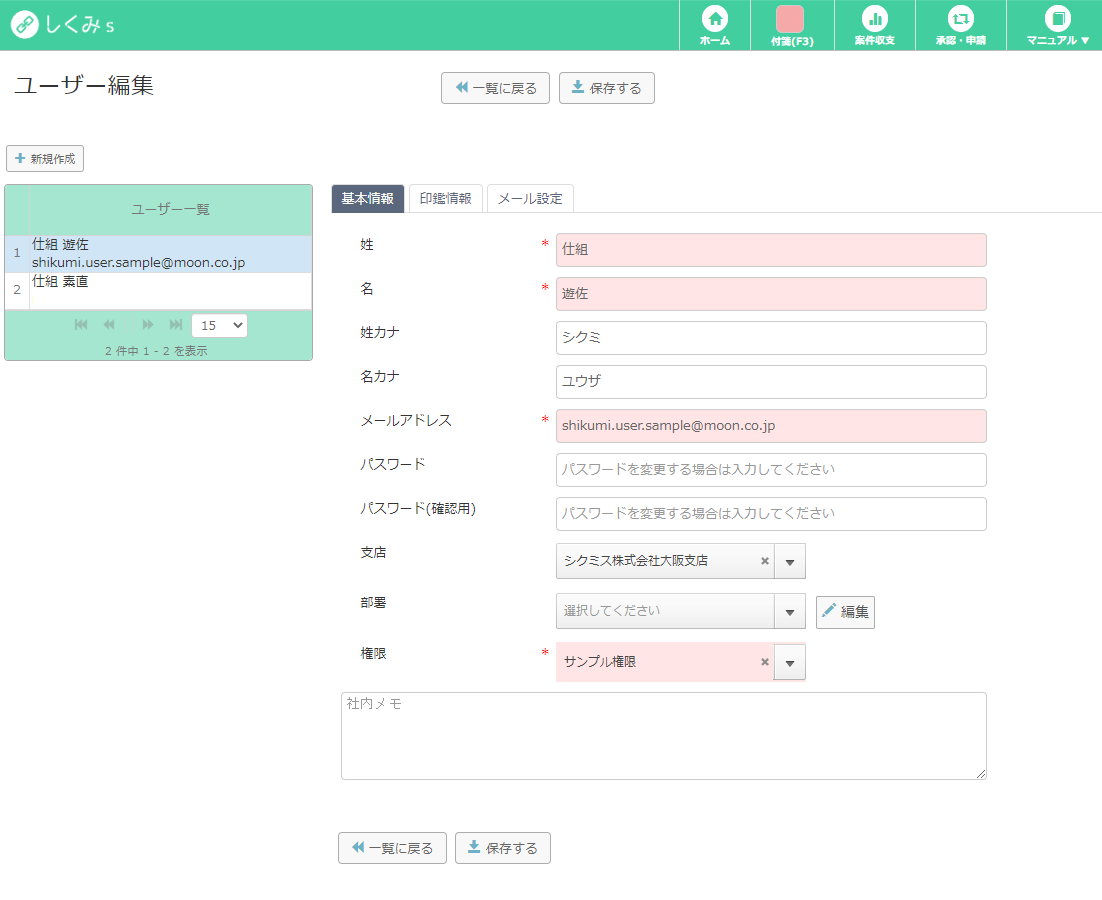Click the bottom 一覧に戻る button
This screenshot has width=1102, height=900.
(x=392, y=848)
